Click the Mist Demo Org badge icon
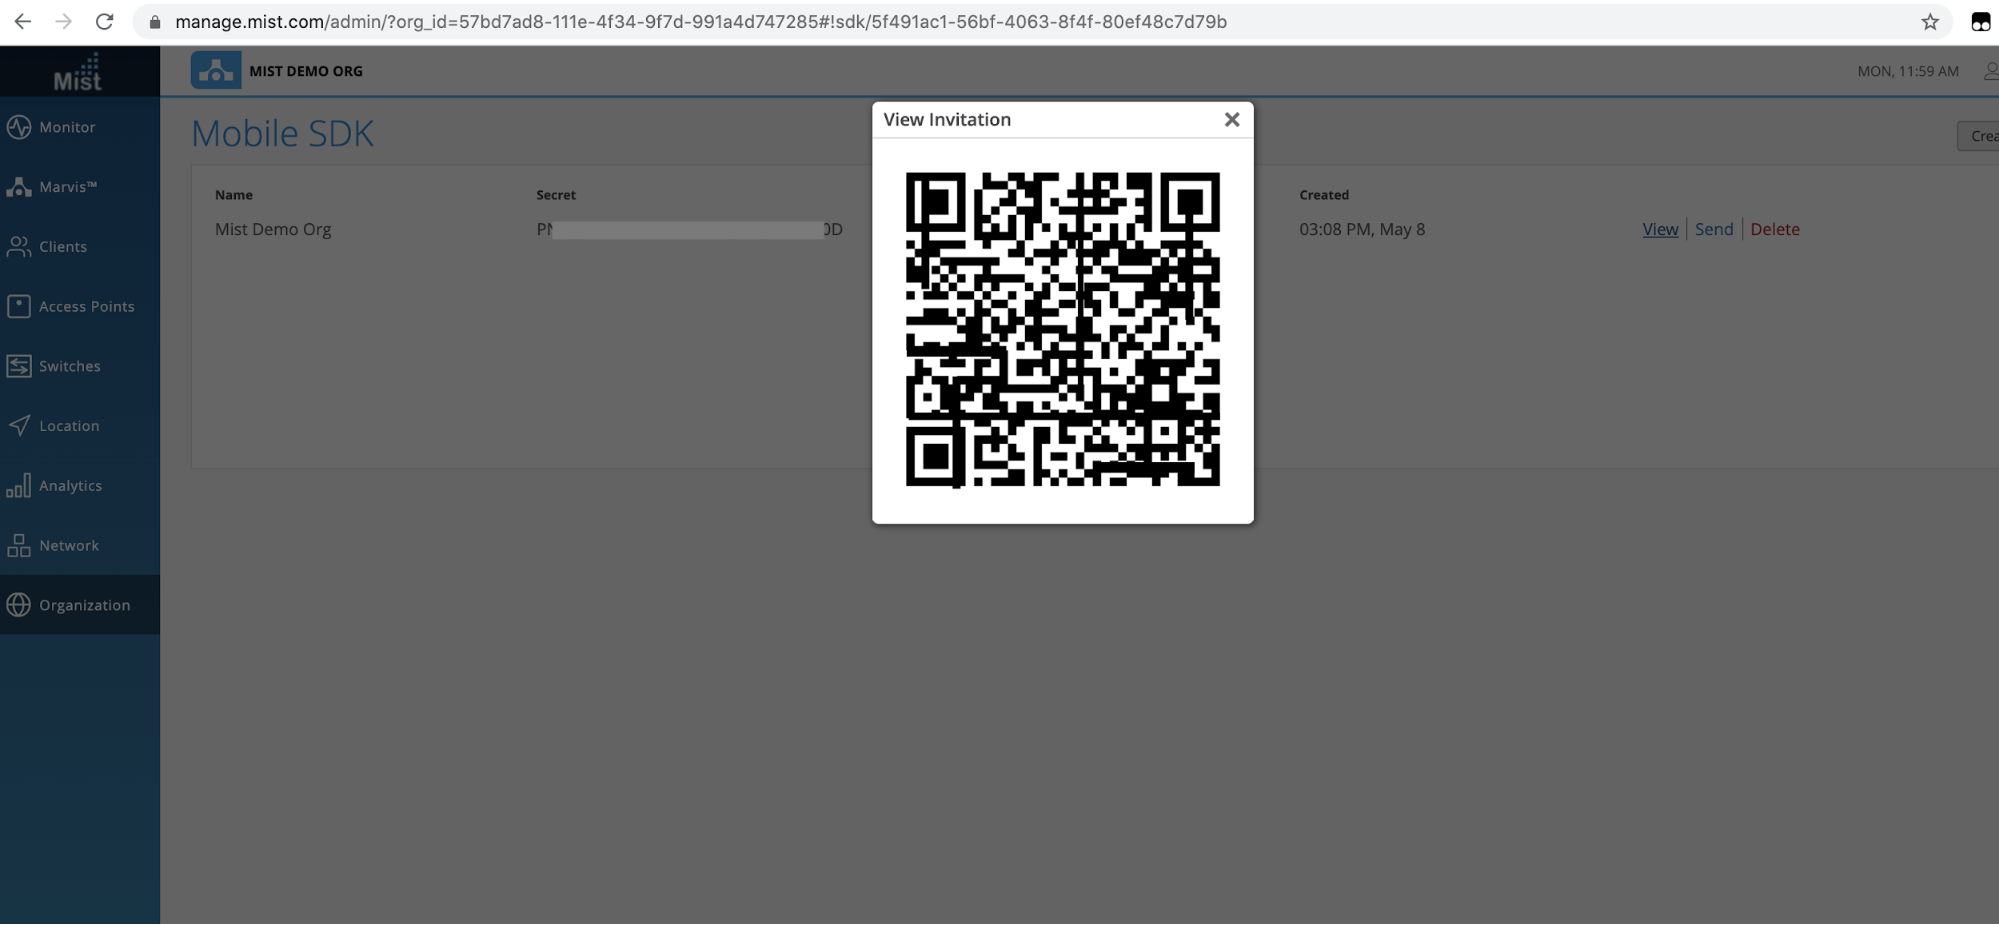Screen dimensions: 1999x925 216,71
